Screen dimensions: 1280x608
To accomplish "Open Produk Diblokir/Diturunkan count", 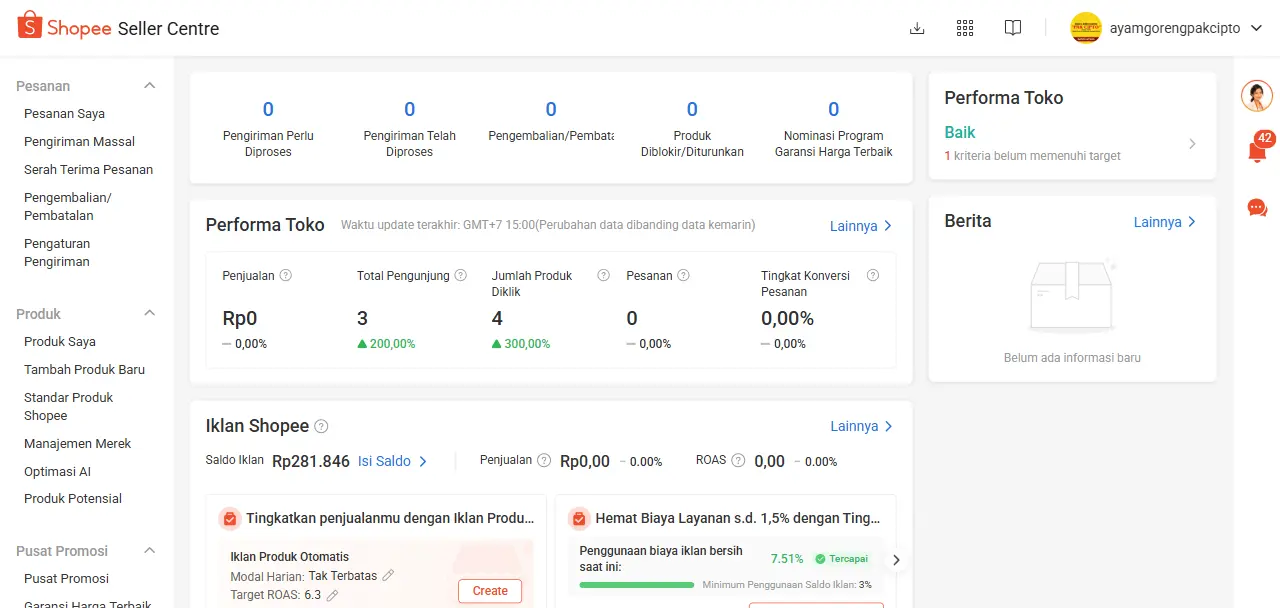I will point(692,128).
